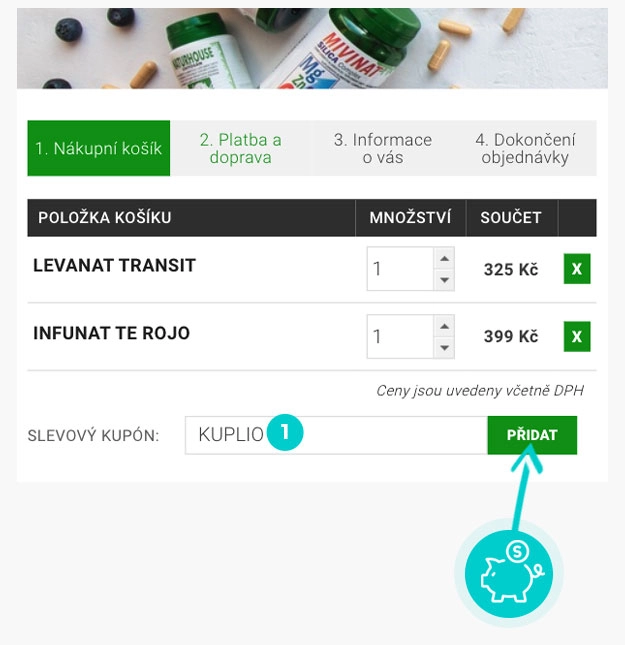Open the INFUNAT TE ROJO product name
Image resolution: width=625 pixels, height=645 pixels.
pyautogui.click(x=111, y=333)
